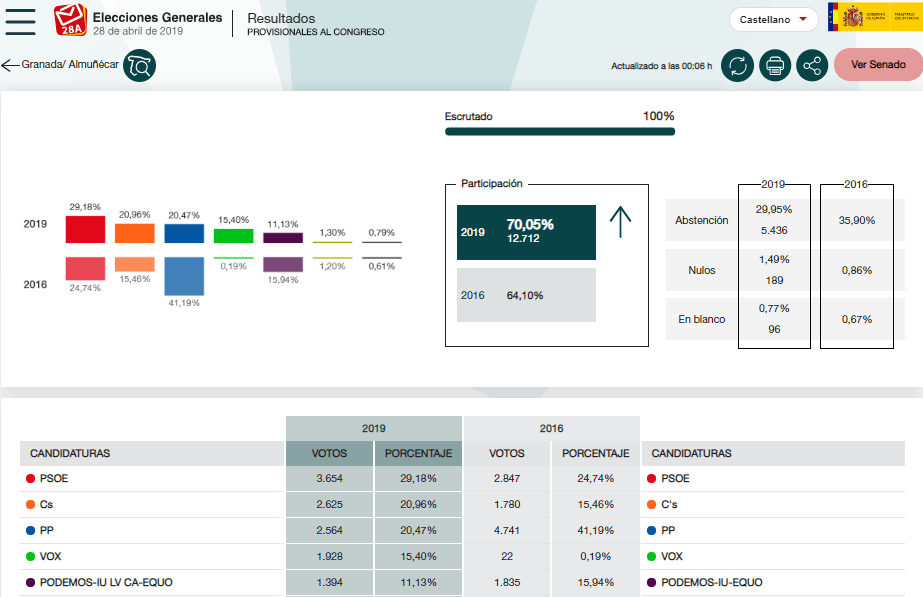Open the Castellano language dropdown
Image resolution: width=923 pixels, height=597 pixels.
(x=774, y=20)
